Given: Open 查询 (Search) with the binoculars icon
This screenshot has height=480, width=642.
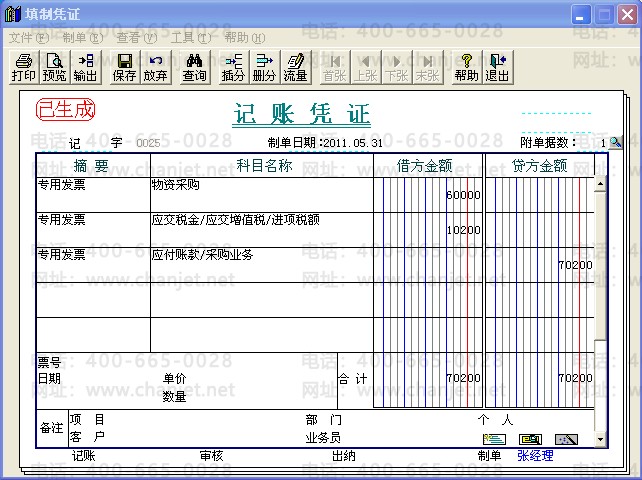Looking at the screenshot, I should tap(195, 67).
